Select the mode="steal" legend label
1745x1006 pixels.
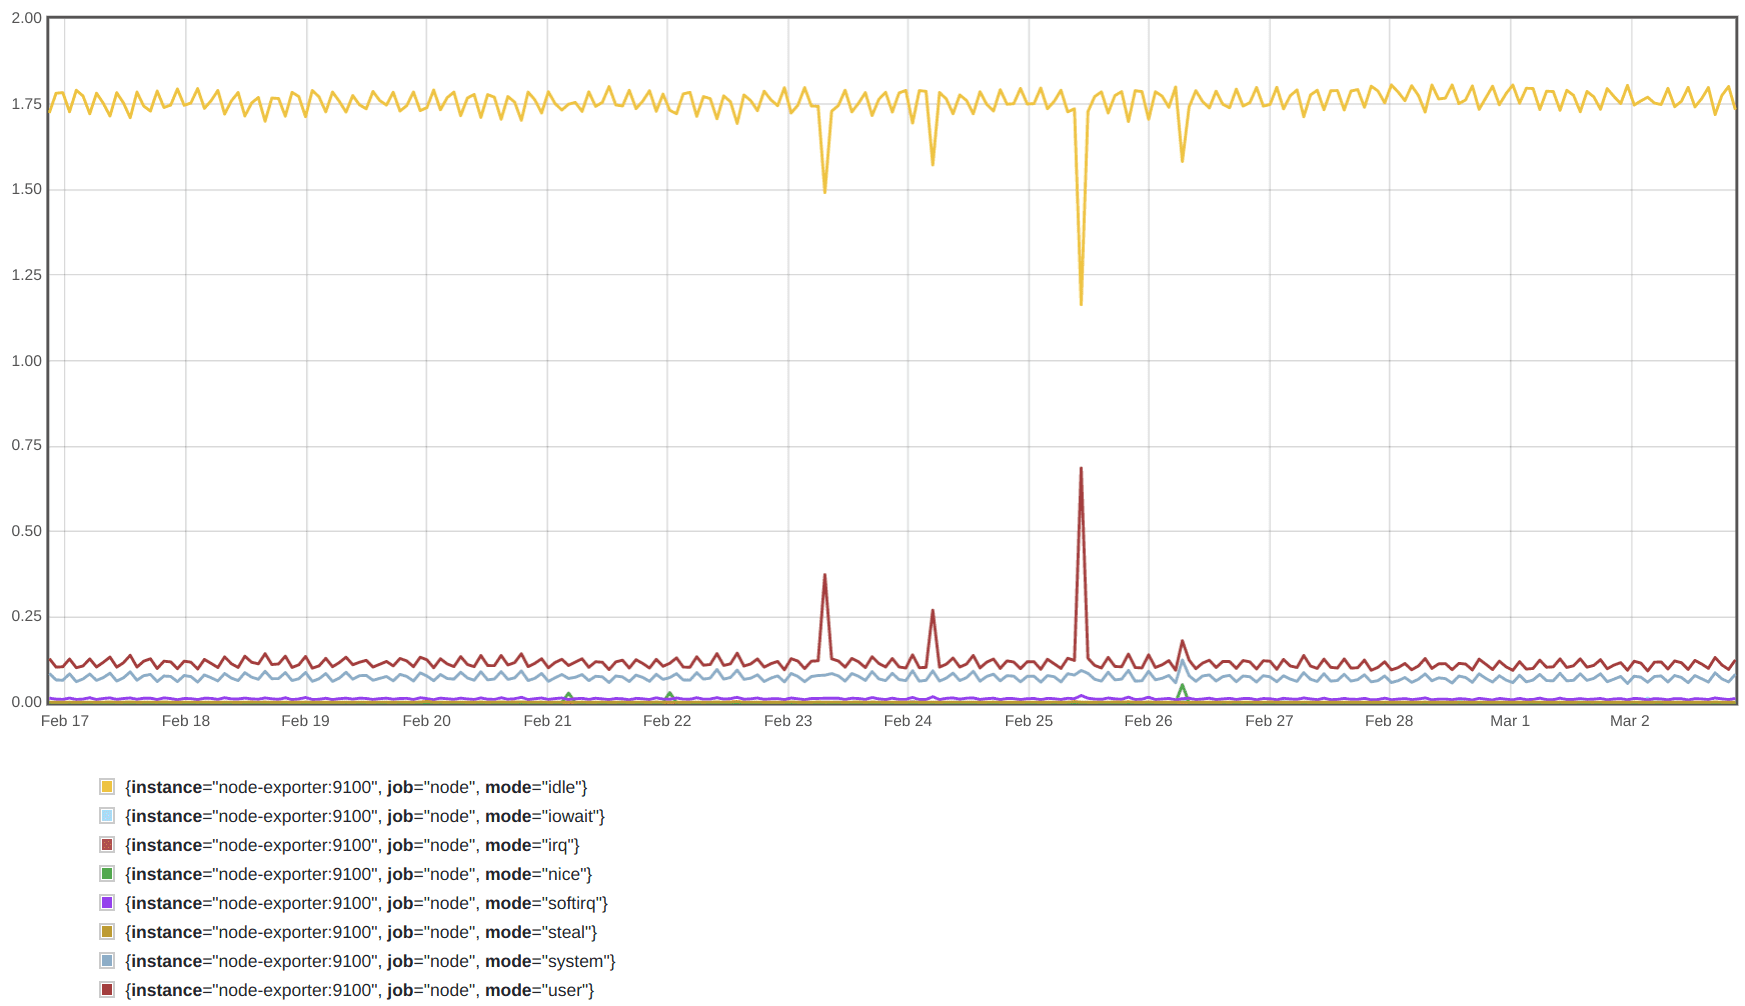click(x=361, y=933)
